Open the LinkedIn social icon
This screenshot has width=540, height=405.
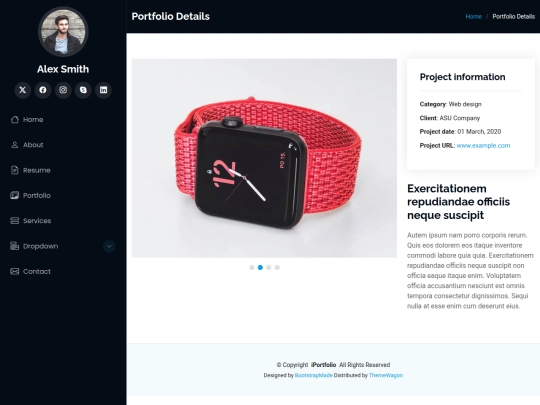coord(103,90)
